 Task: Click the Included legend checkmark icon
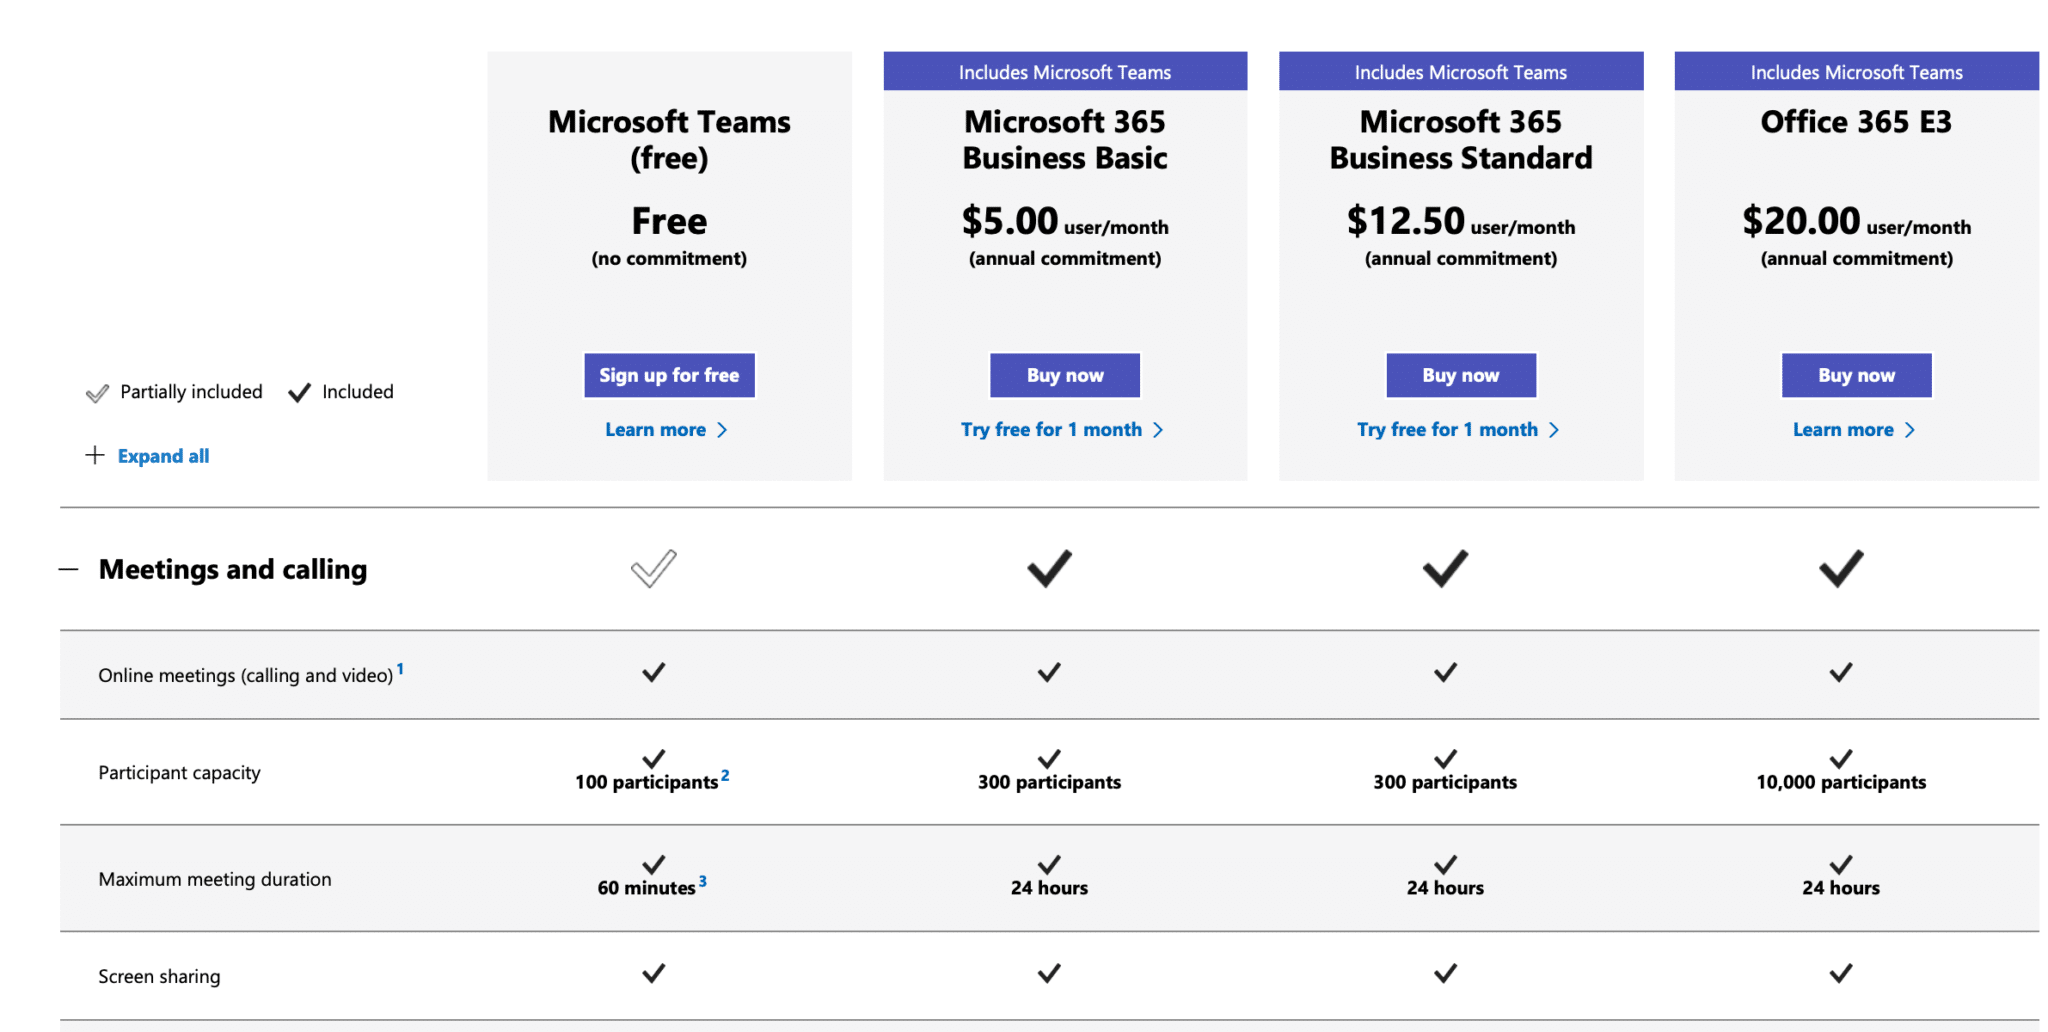pos(299,393)
